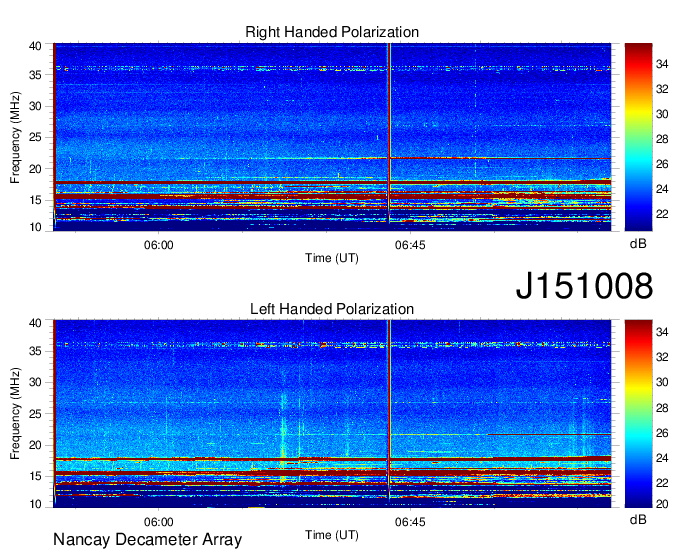This screenshot has width=680, height=552.
Task: Click the 06:45 tick under Right Handed plot
Action: click(x=410, y=245)
